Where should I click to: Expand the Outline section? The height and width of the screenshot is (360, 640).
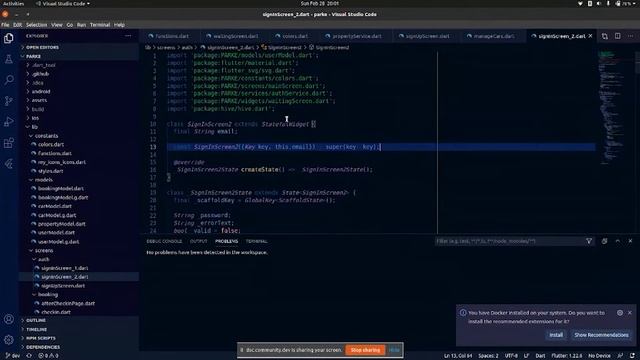[x=79, y=320]
